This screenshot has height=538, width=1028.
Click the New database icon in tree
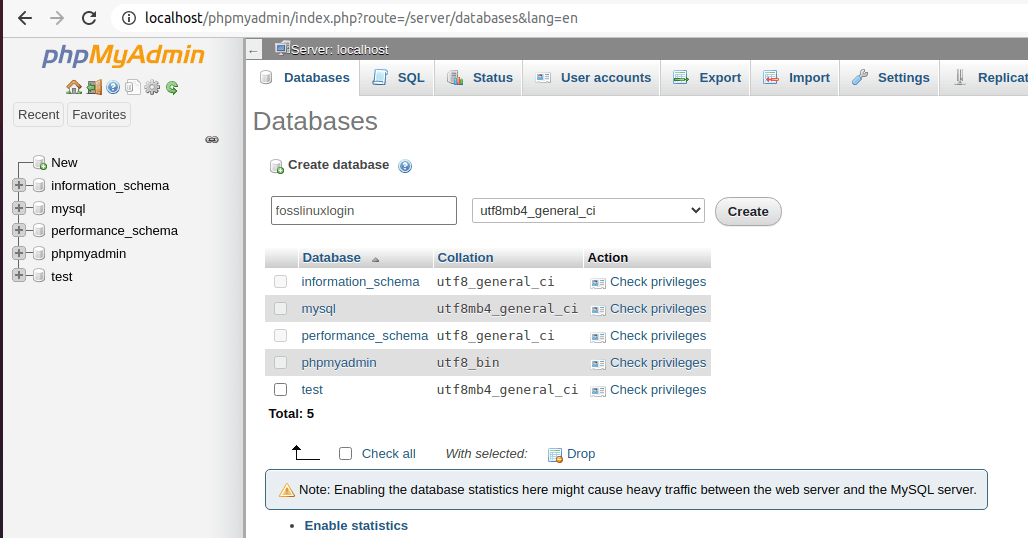(x=40, y=163)
